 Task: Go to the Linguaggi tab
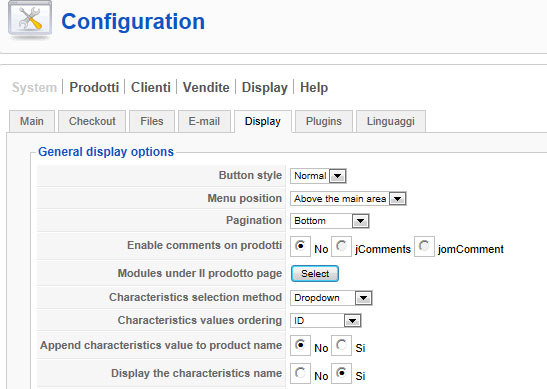tap(391, 121)
